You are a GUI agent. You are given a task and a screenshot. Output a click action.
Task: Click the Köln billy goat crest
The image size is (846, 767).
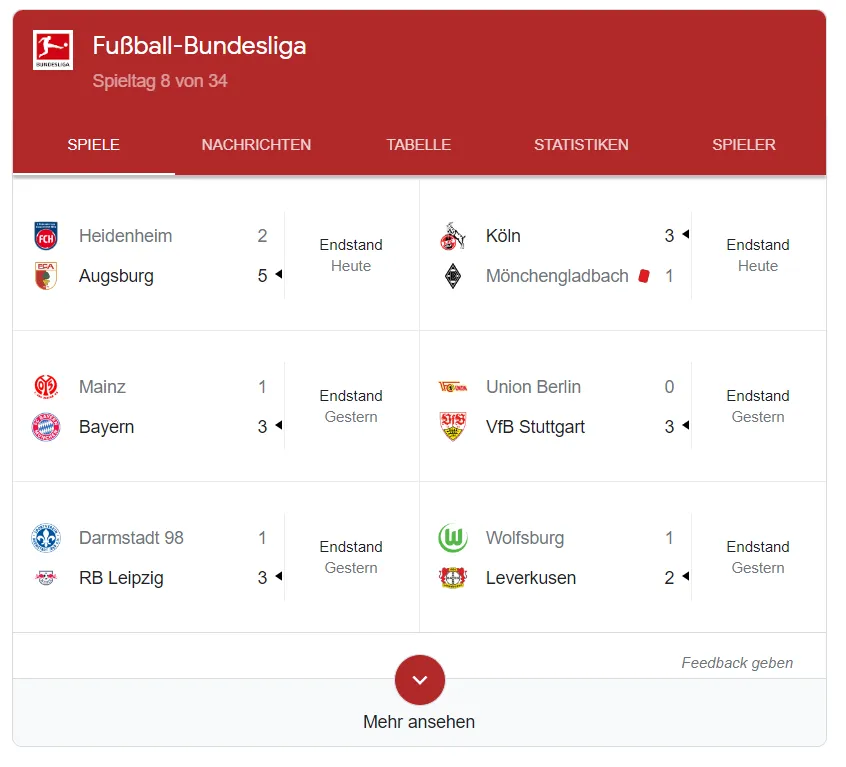click(453, 236)
